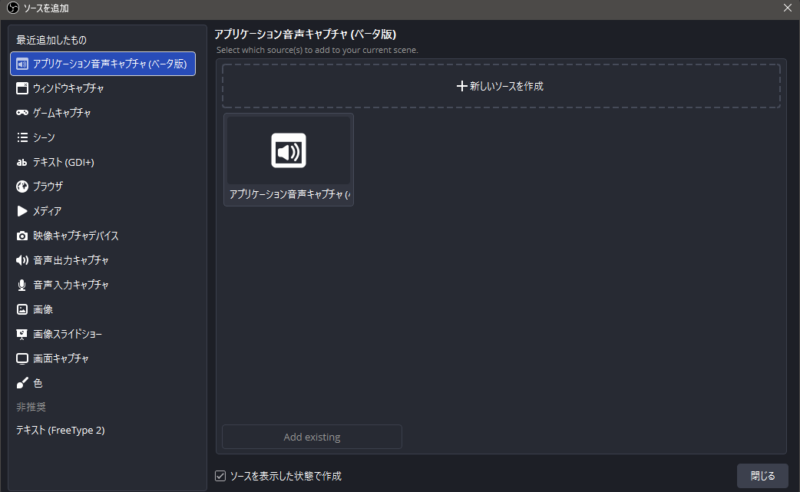
Task: Select ウィンドウキャプチャ in the source list
Action: 103,88
